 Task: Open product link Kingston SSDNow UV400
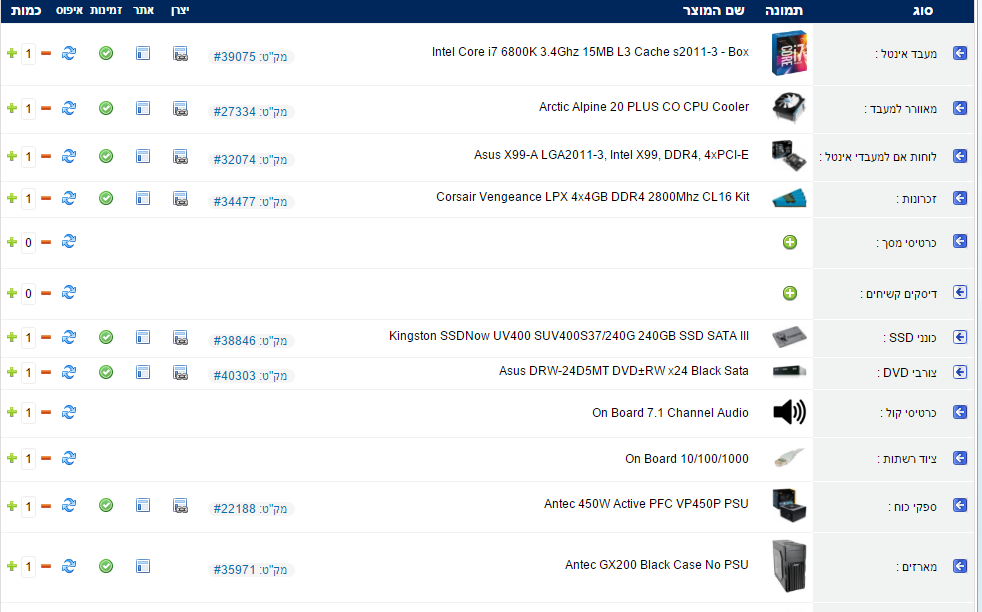[569, 336]
